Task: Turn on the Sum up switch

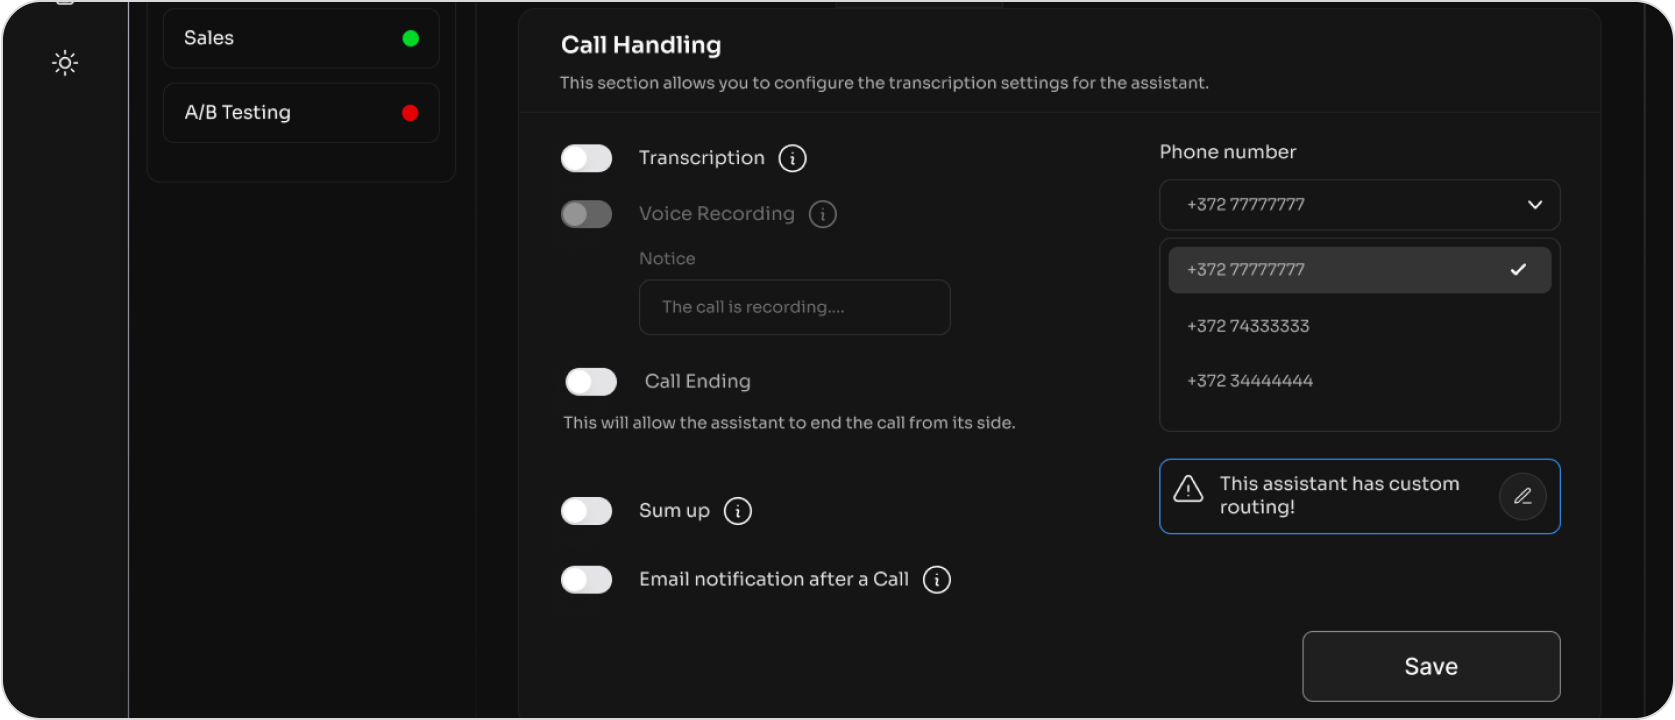Action: (x=586, y=511)
